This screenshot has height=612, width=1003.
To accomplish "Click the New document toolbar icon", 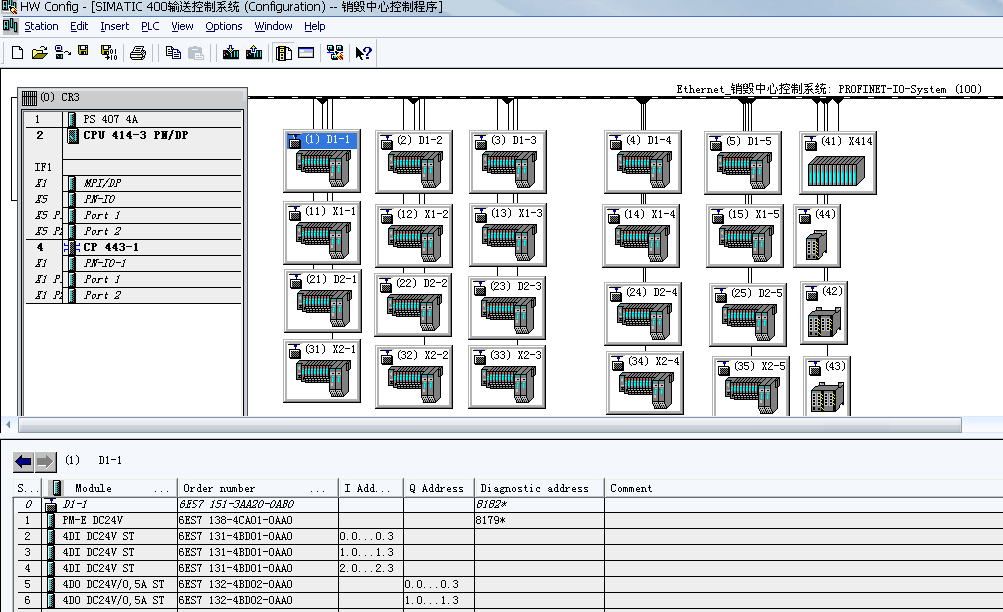I will click(17, 52).
